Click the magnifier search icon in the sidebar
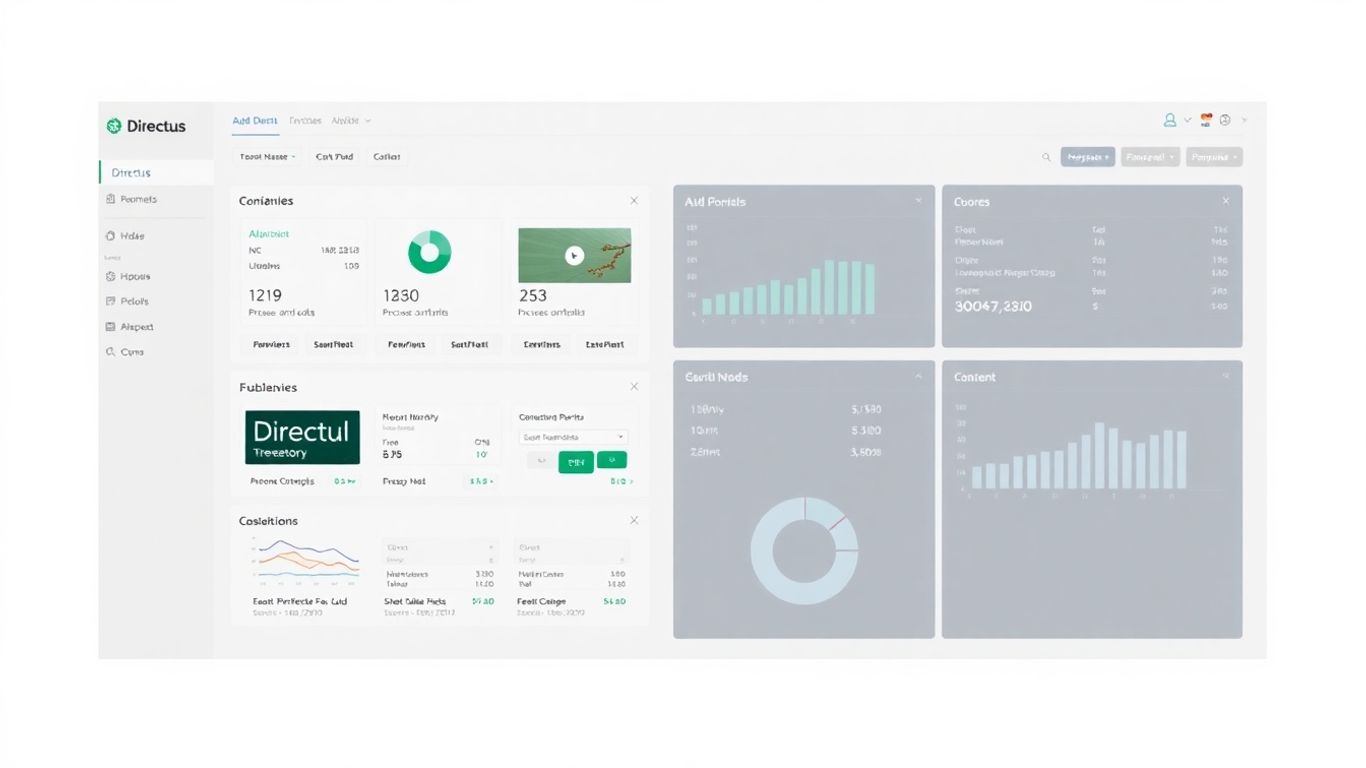1366x768 pixels. tap(111, 351)
